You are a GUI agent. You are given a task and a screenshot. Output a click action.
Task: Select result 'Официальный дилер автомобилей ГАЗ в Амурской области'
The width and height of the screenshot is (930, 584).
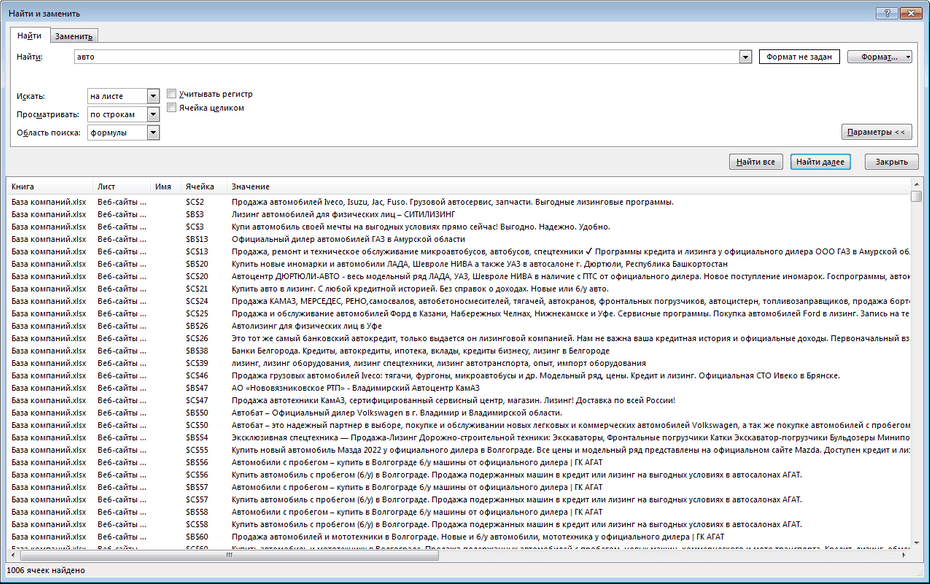click(x=459, y=240)
